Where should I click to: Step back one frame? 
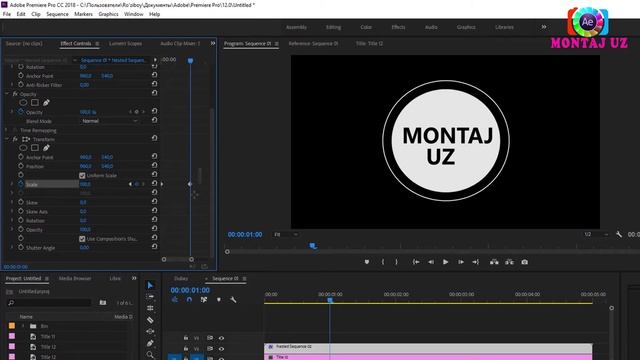pos(431,262)
